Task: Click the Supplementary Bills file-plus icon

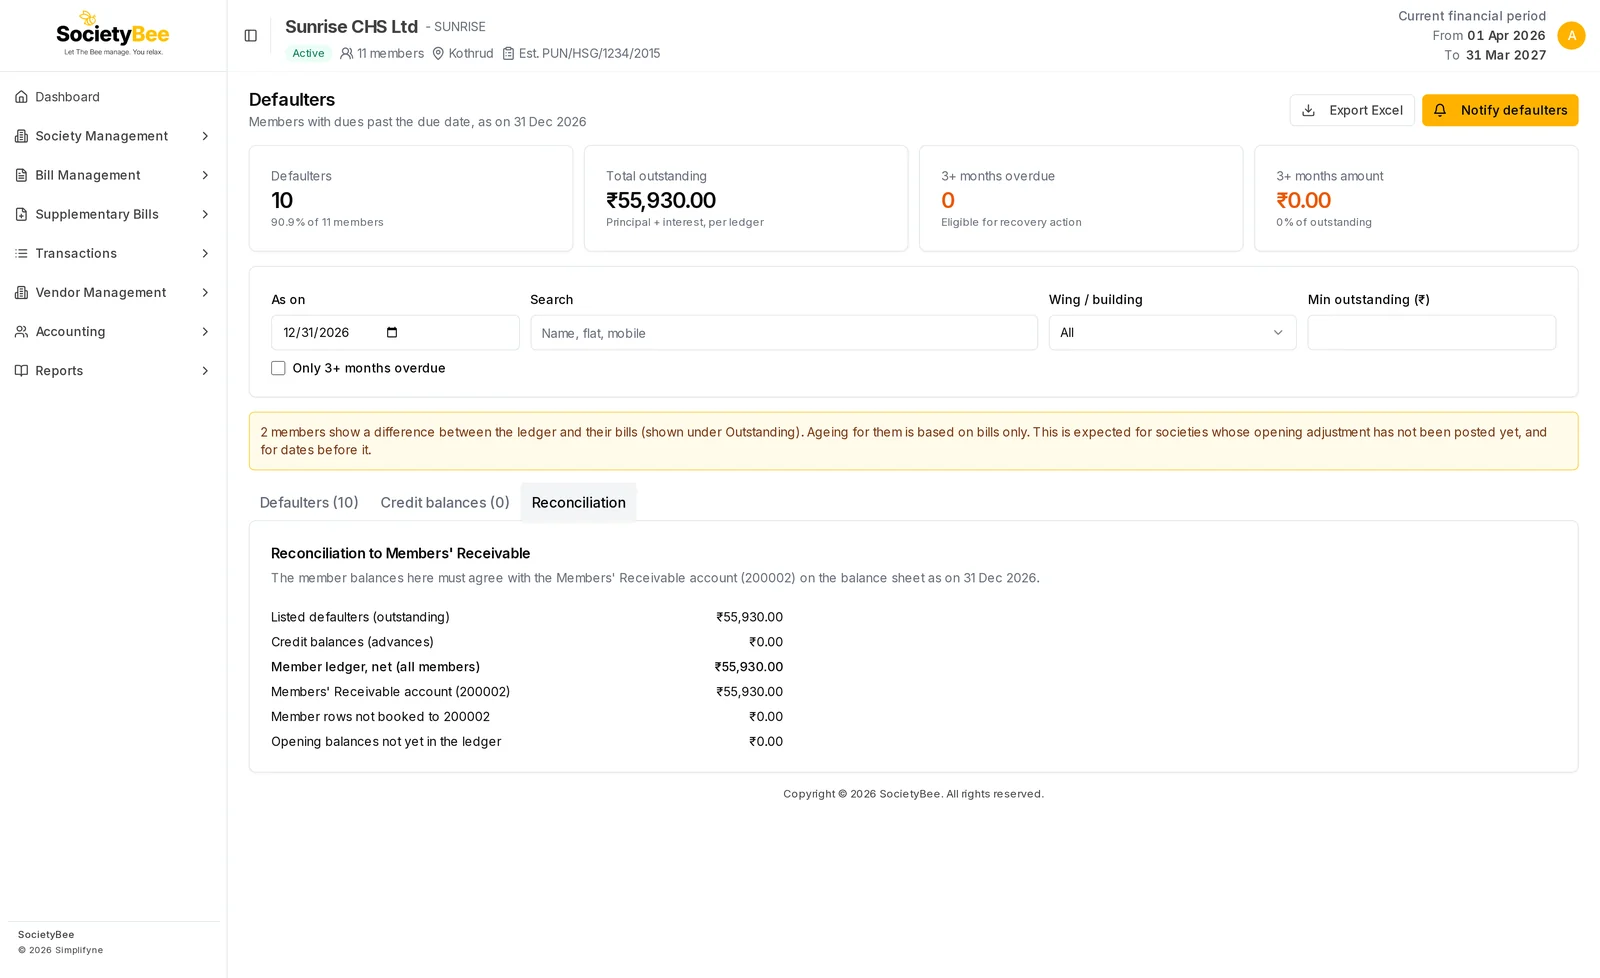Action: (x=21, y=214)
